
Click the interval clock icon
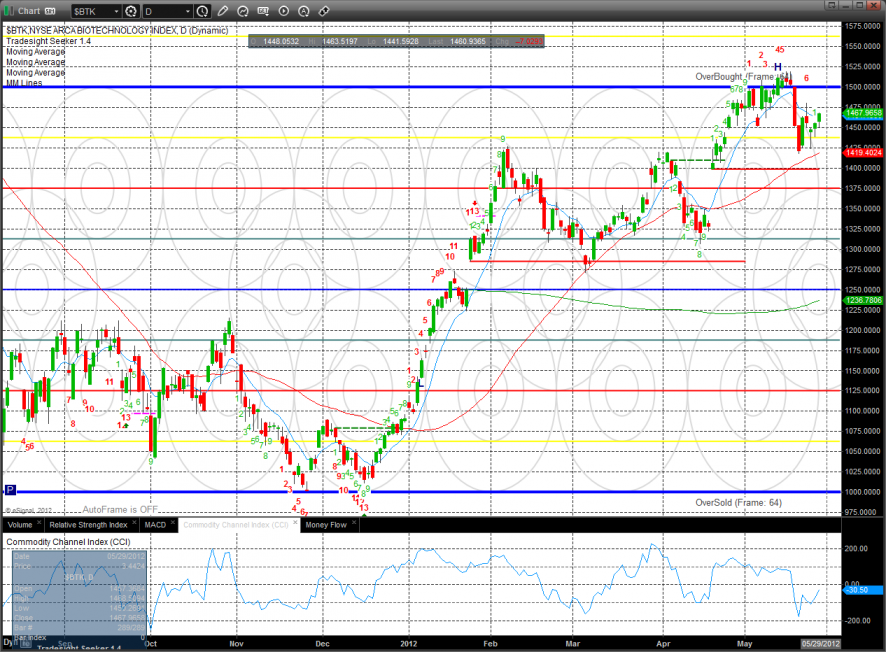(x=203, y=11)
